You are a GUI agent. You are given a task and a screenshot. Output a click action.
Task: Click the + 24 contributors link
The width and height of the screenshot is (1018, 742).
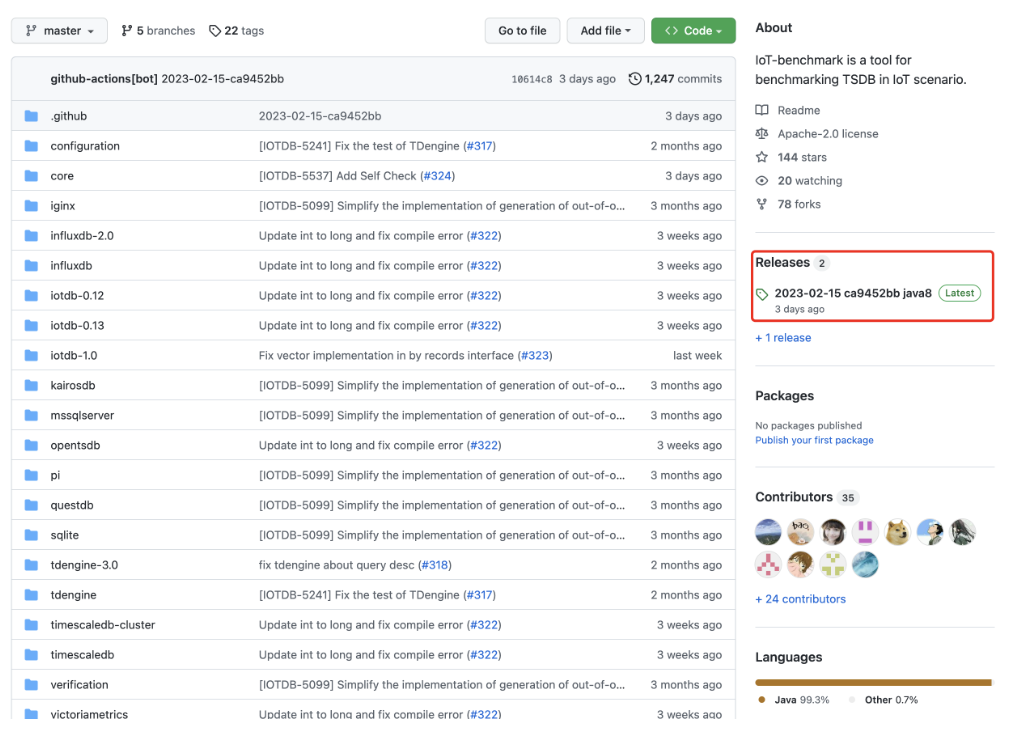point(801,599)
